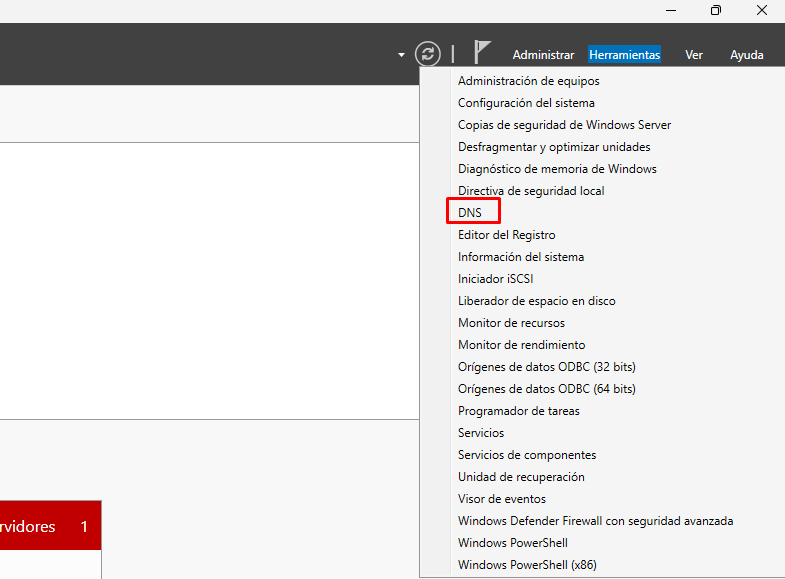Open the notifications flag icon
Image resolution: width=785 pixels, height=579 pixels.
[482, 54]
